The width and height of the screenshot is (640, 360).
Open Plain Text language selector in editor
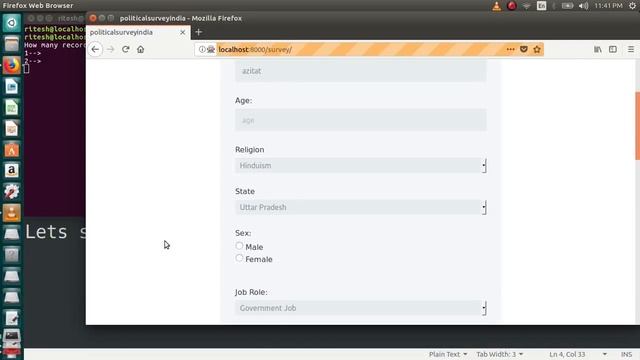click(x=448, y=354)
